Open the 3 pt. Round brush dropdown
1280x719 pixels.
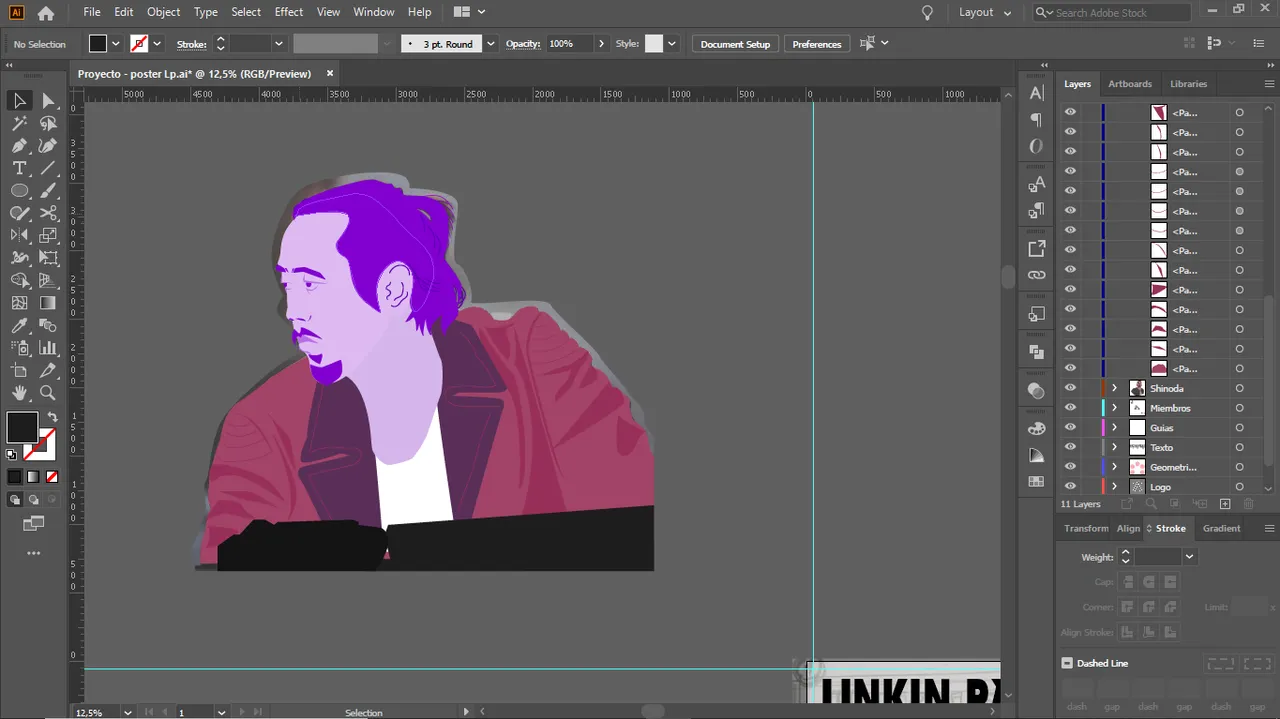coord(490,44)
